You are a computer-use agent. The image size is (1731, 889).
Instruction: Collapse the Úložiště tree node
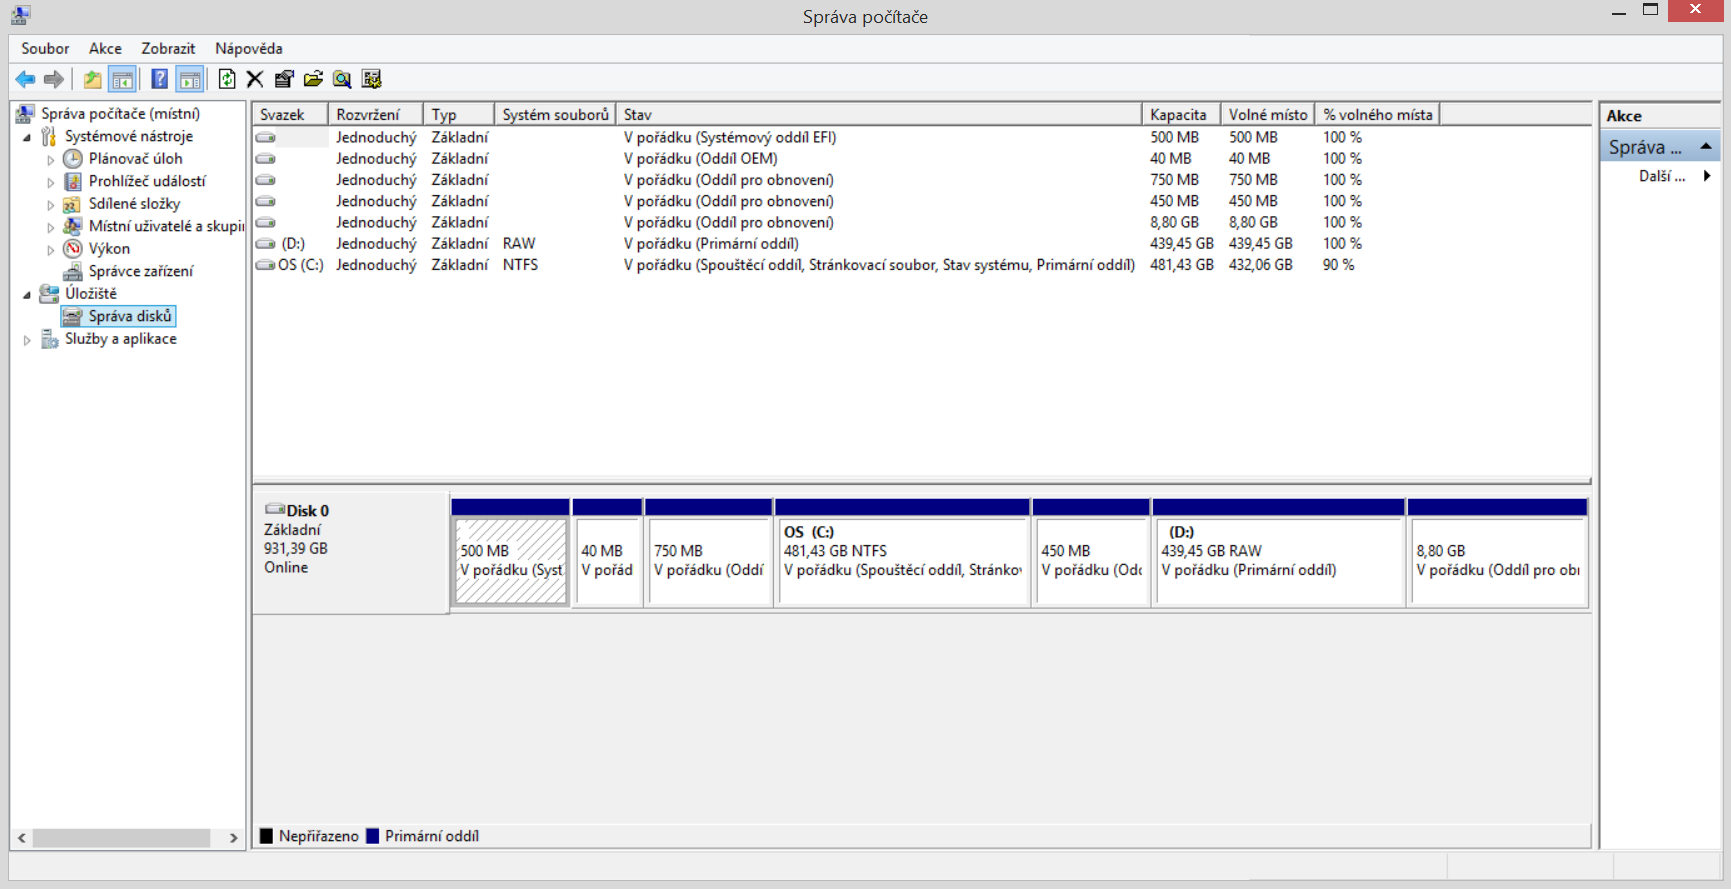pyautogui.click(x=27, y=294)
